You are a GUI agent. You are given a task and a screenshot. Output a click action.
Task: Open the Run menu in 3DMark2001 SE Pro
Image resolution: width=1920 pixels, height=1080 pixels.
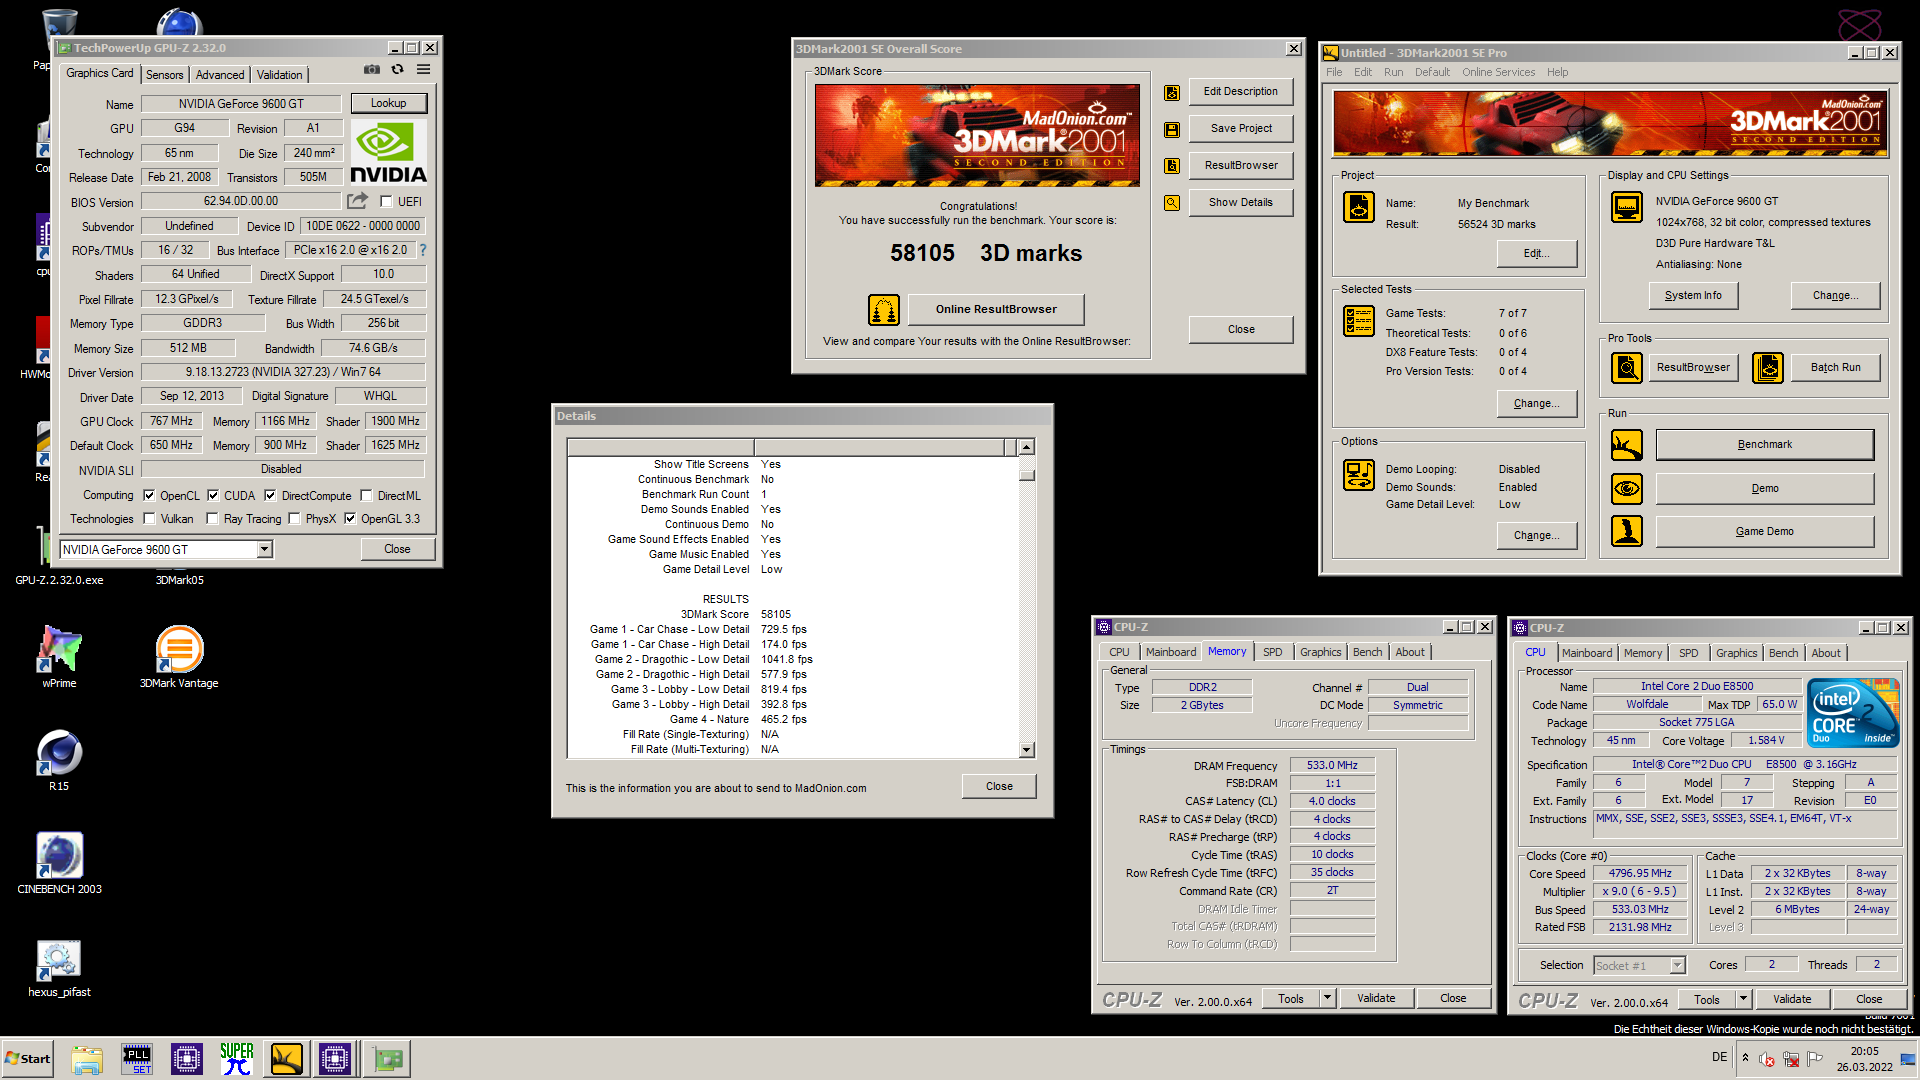[1393, 72]
